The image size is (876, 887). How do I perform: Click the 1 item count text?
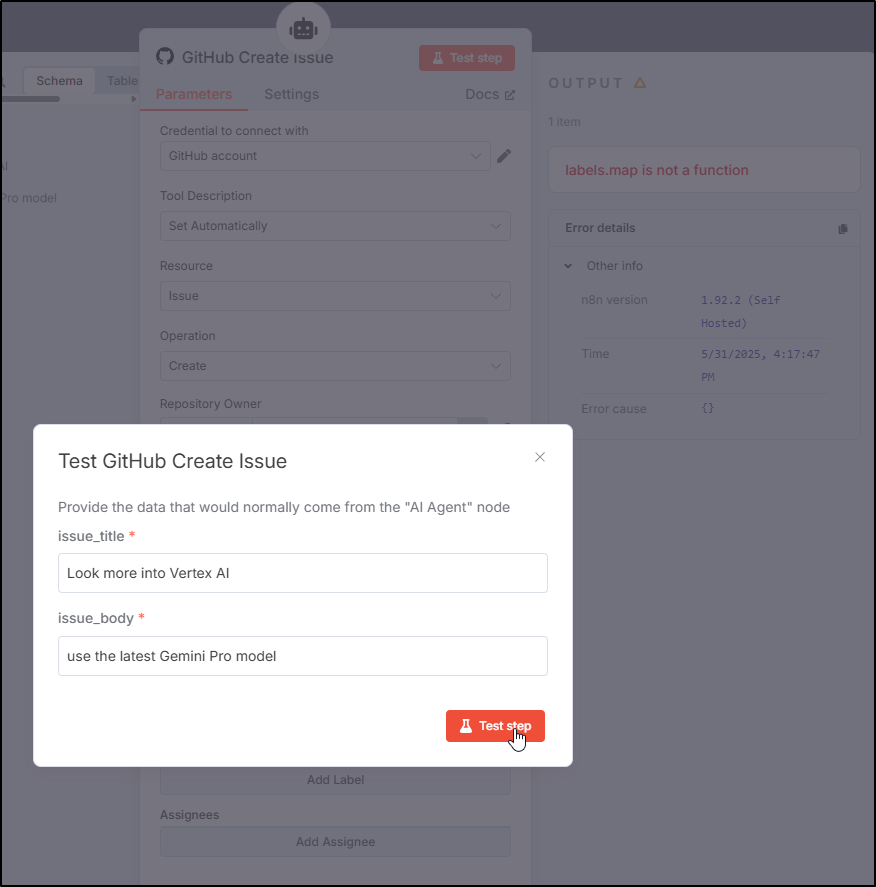tap(564, 122)
